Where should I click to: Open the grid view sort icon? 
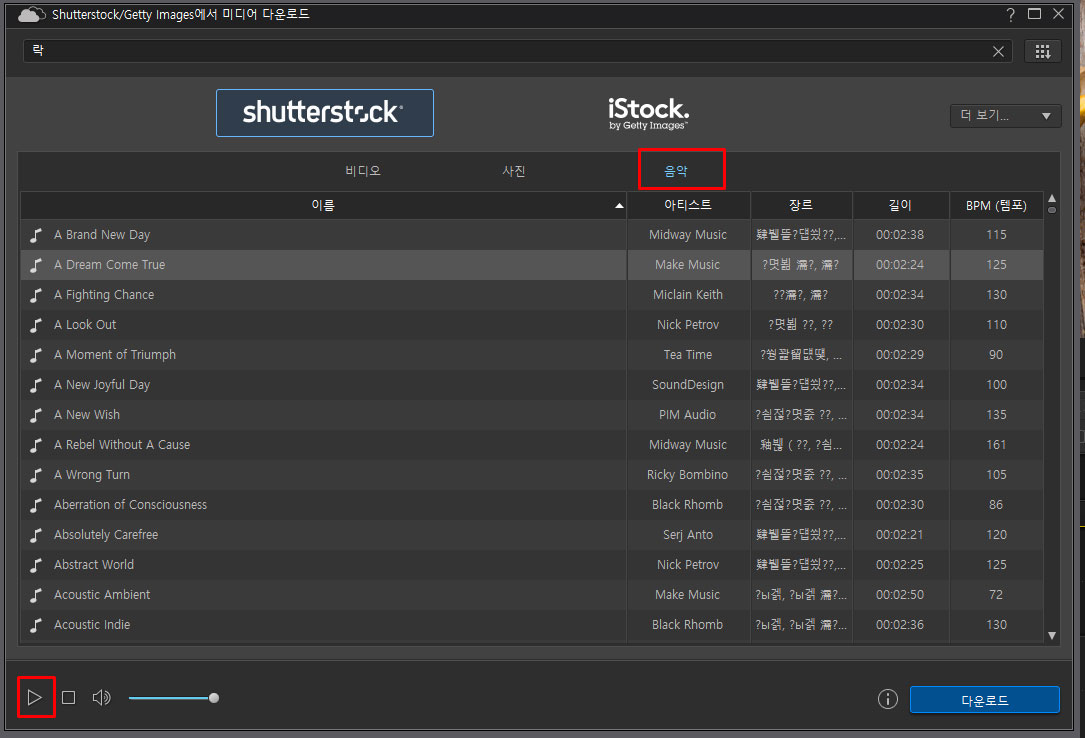[x=1042, y=51]
